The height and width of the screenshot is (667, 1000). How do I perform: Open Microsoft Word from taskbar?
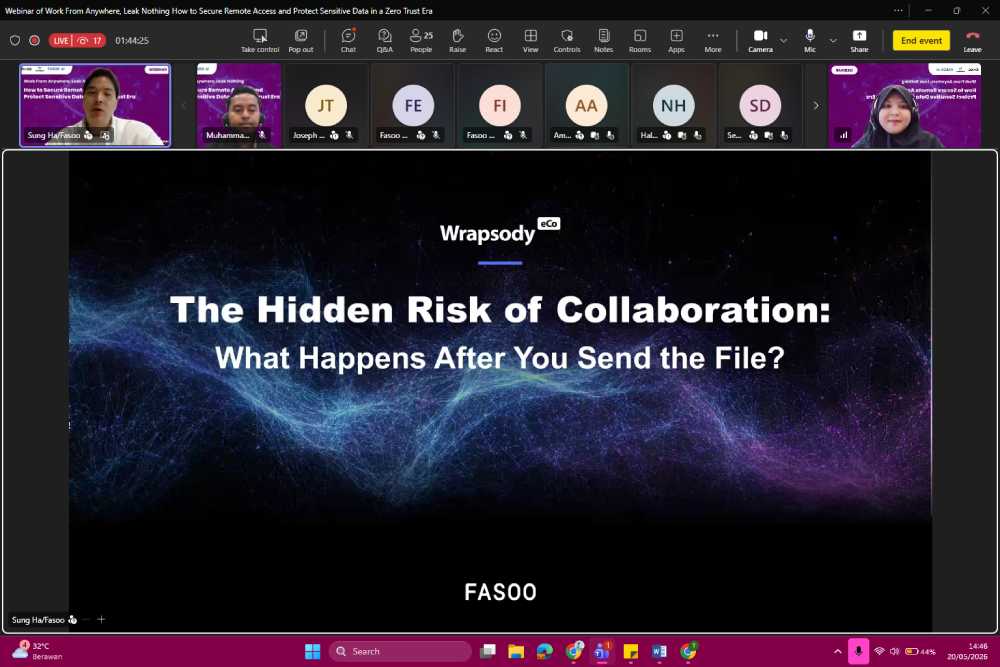pos(659,651)
